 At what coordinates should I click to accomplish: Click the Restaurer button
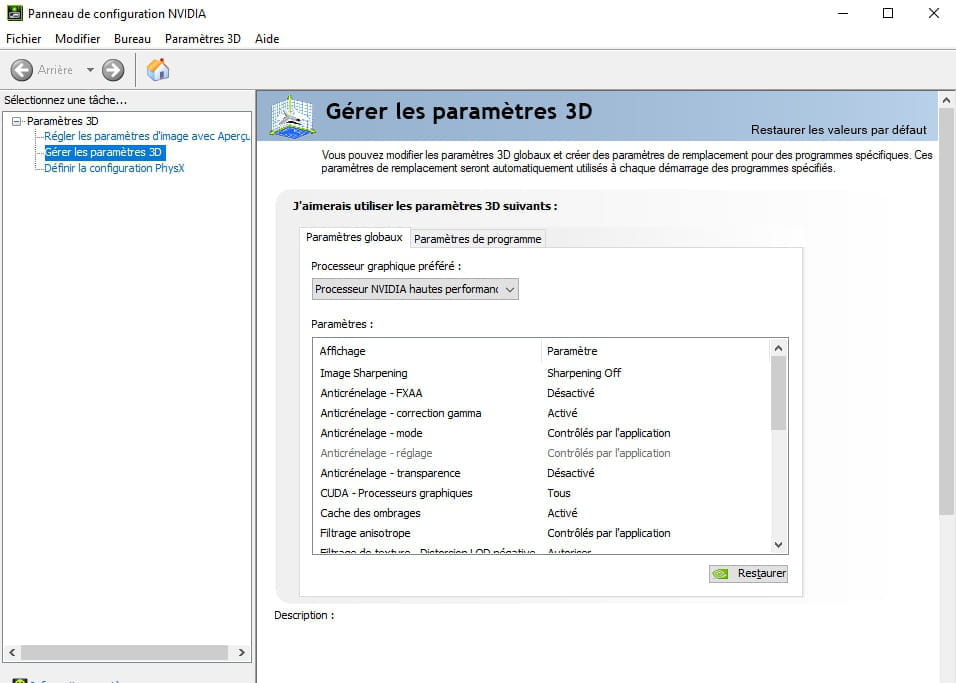tap(748, 573)
